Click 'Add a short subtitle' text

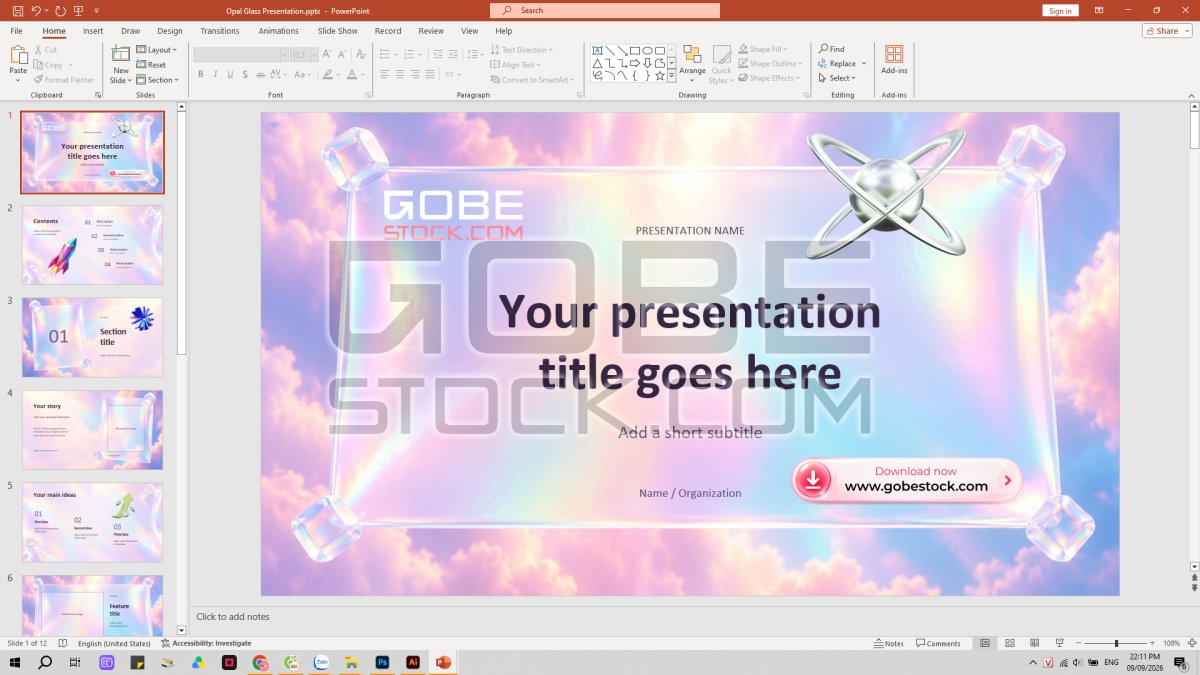(x=690, y=432)
